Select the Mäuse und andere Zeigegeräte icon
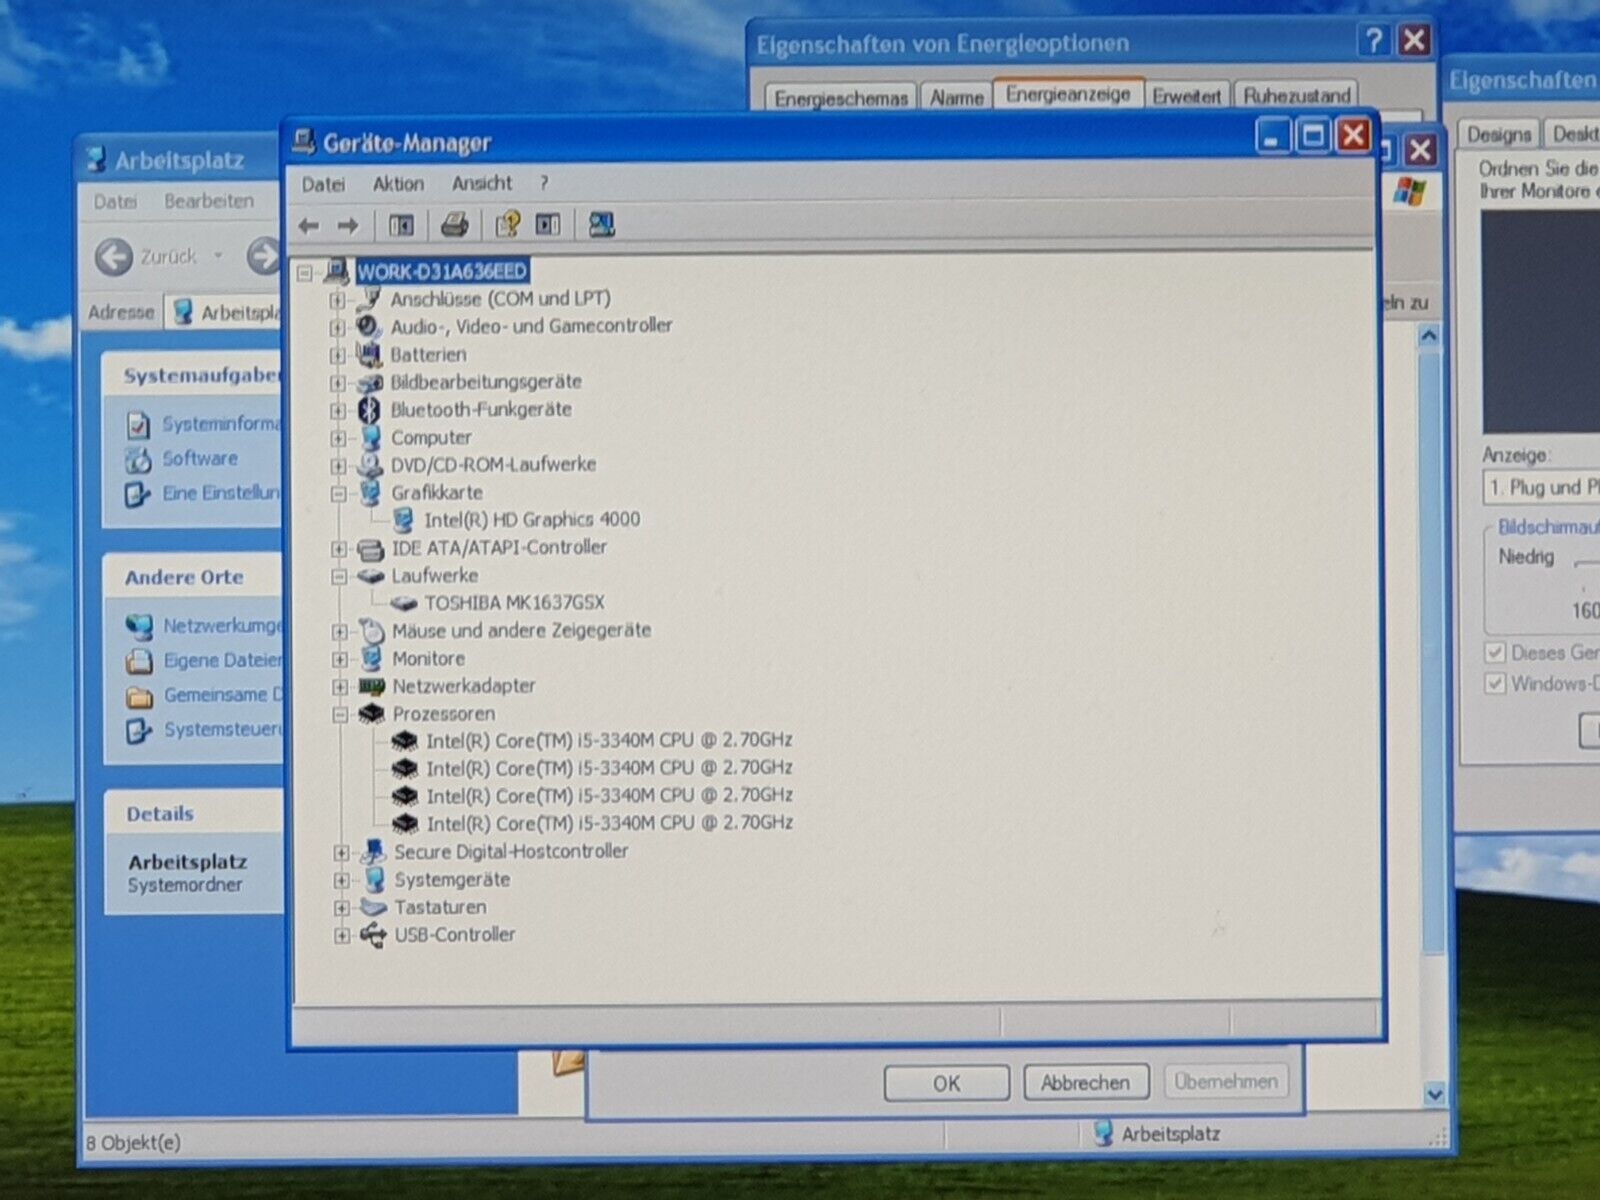 372,631
